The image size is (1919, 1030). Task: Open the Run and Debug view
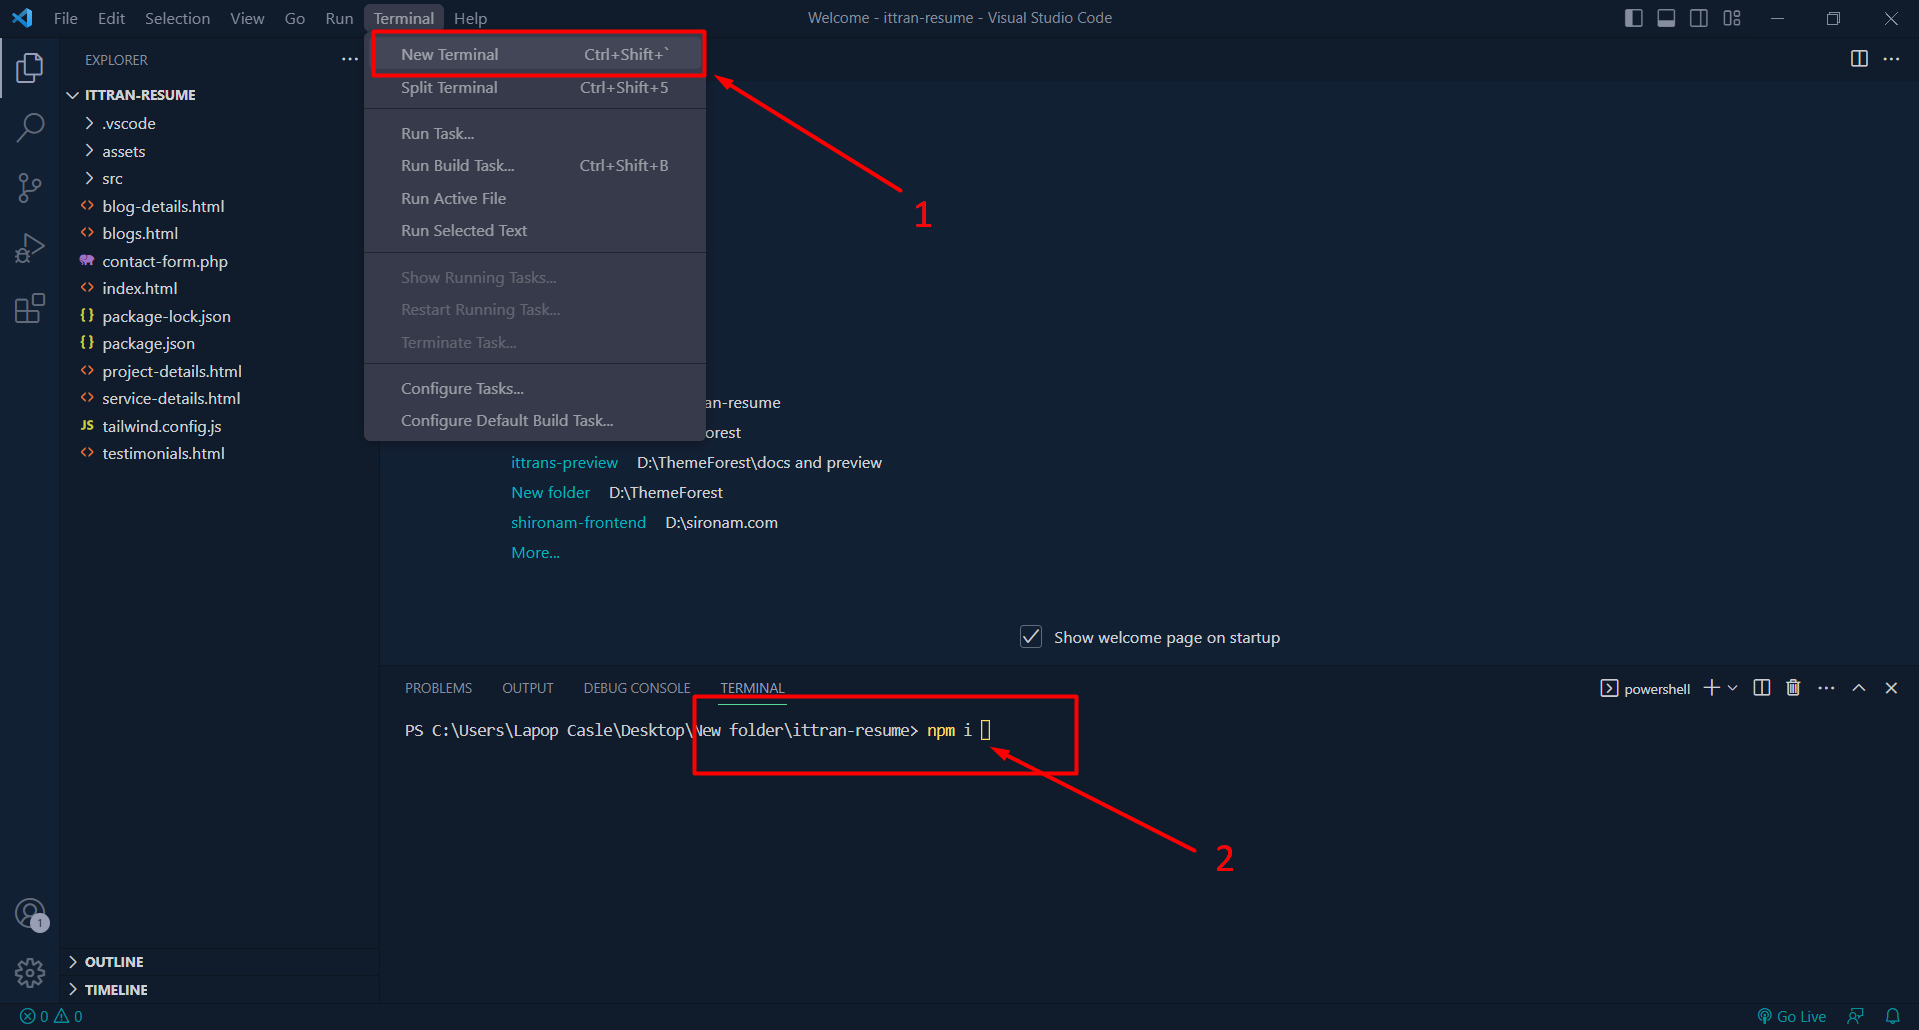pos(30,248)
